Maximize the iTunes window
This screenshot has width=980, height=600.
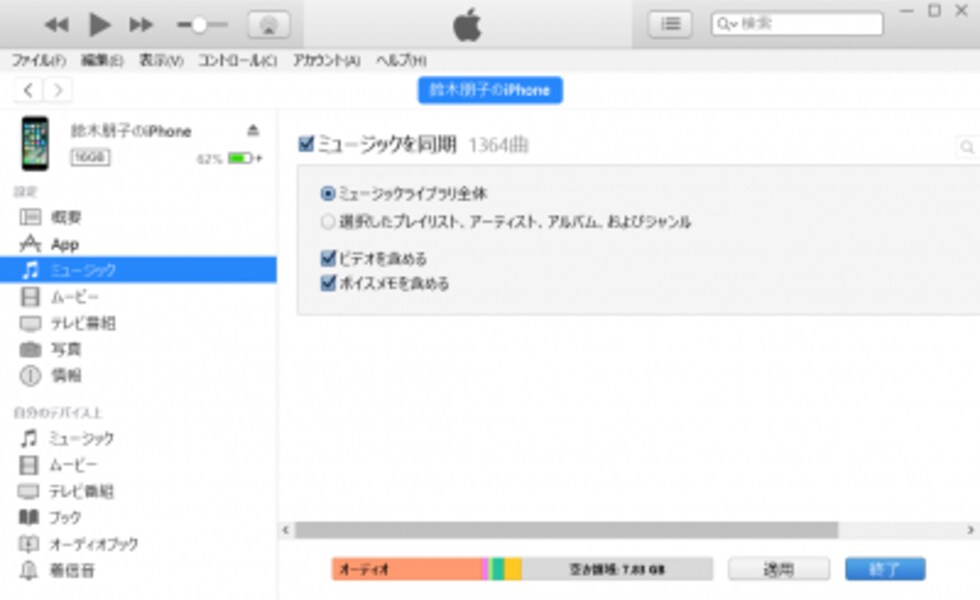click(x=934, y=11)
